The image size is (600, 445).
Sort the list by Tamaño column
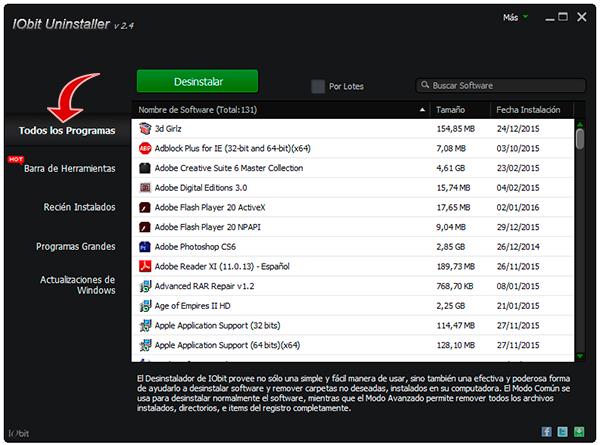[x=458, y=109]
